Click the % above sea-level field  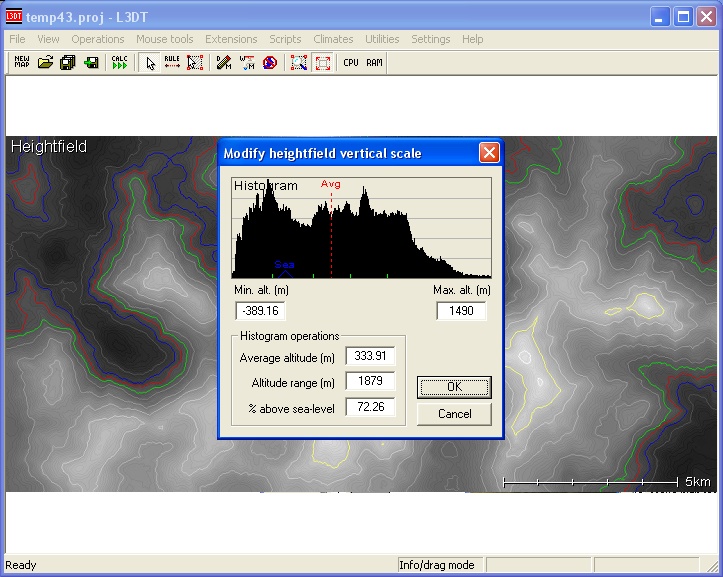370,407
